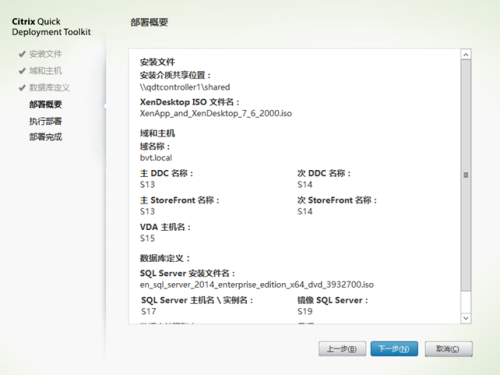The width and height of the screenshot is (500, 375).
Task: Click the S14 value under 次 DDC 名称
Action: (x=305, y=185)
